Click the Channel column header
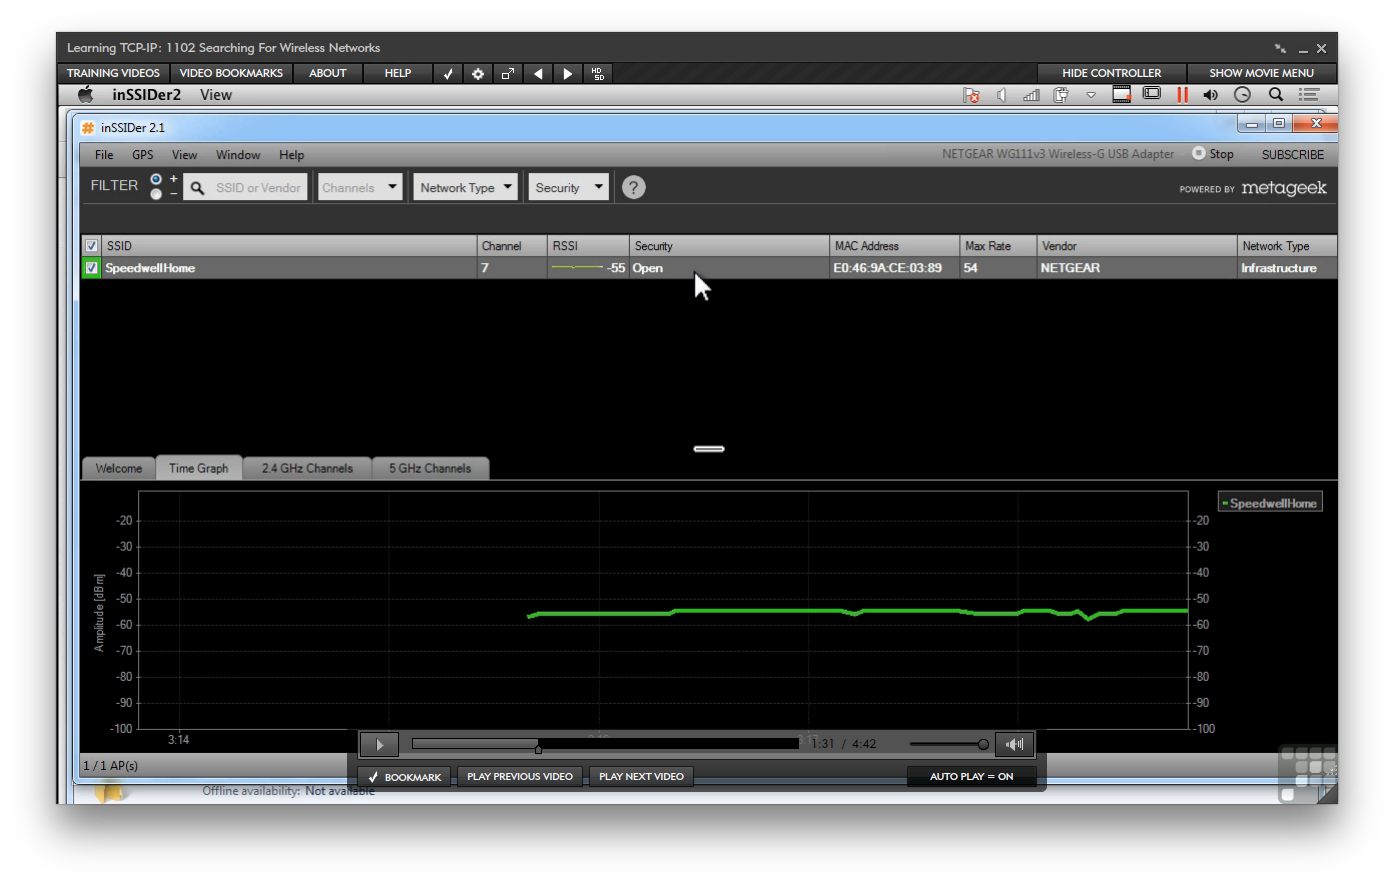The height and width of the screenshot is (884, 1394). (x=512, y=246)
